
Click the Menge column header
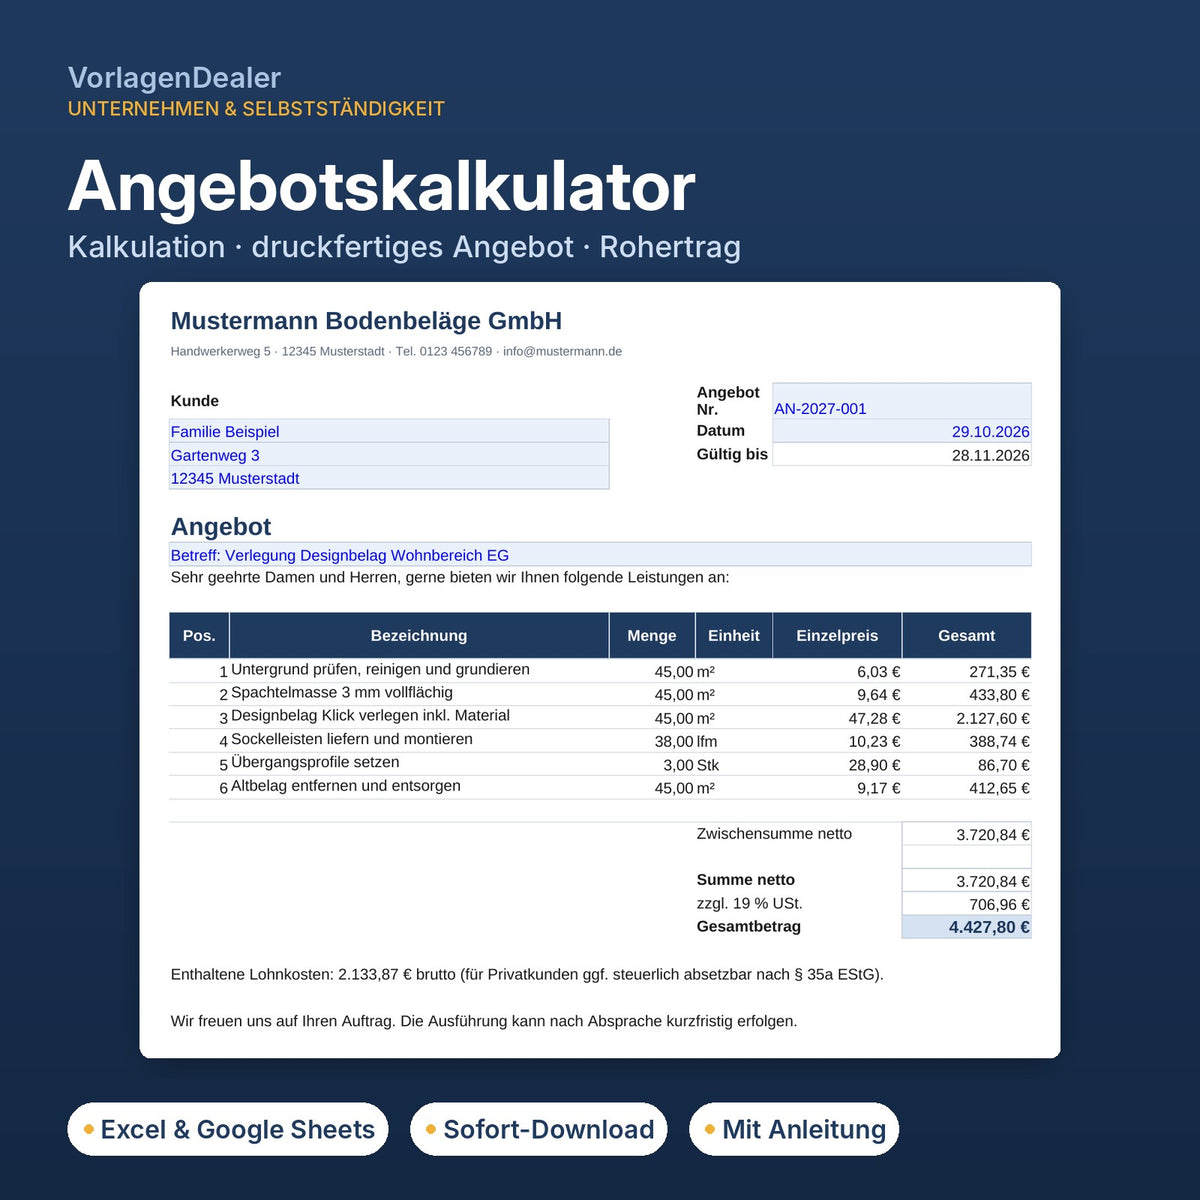(652, 635)
